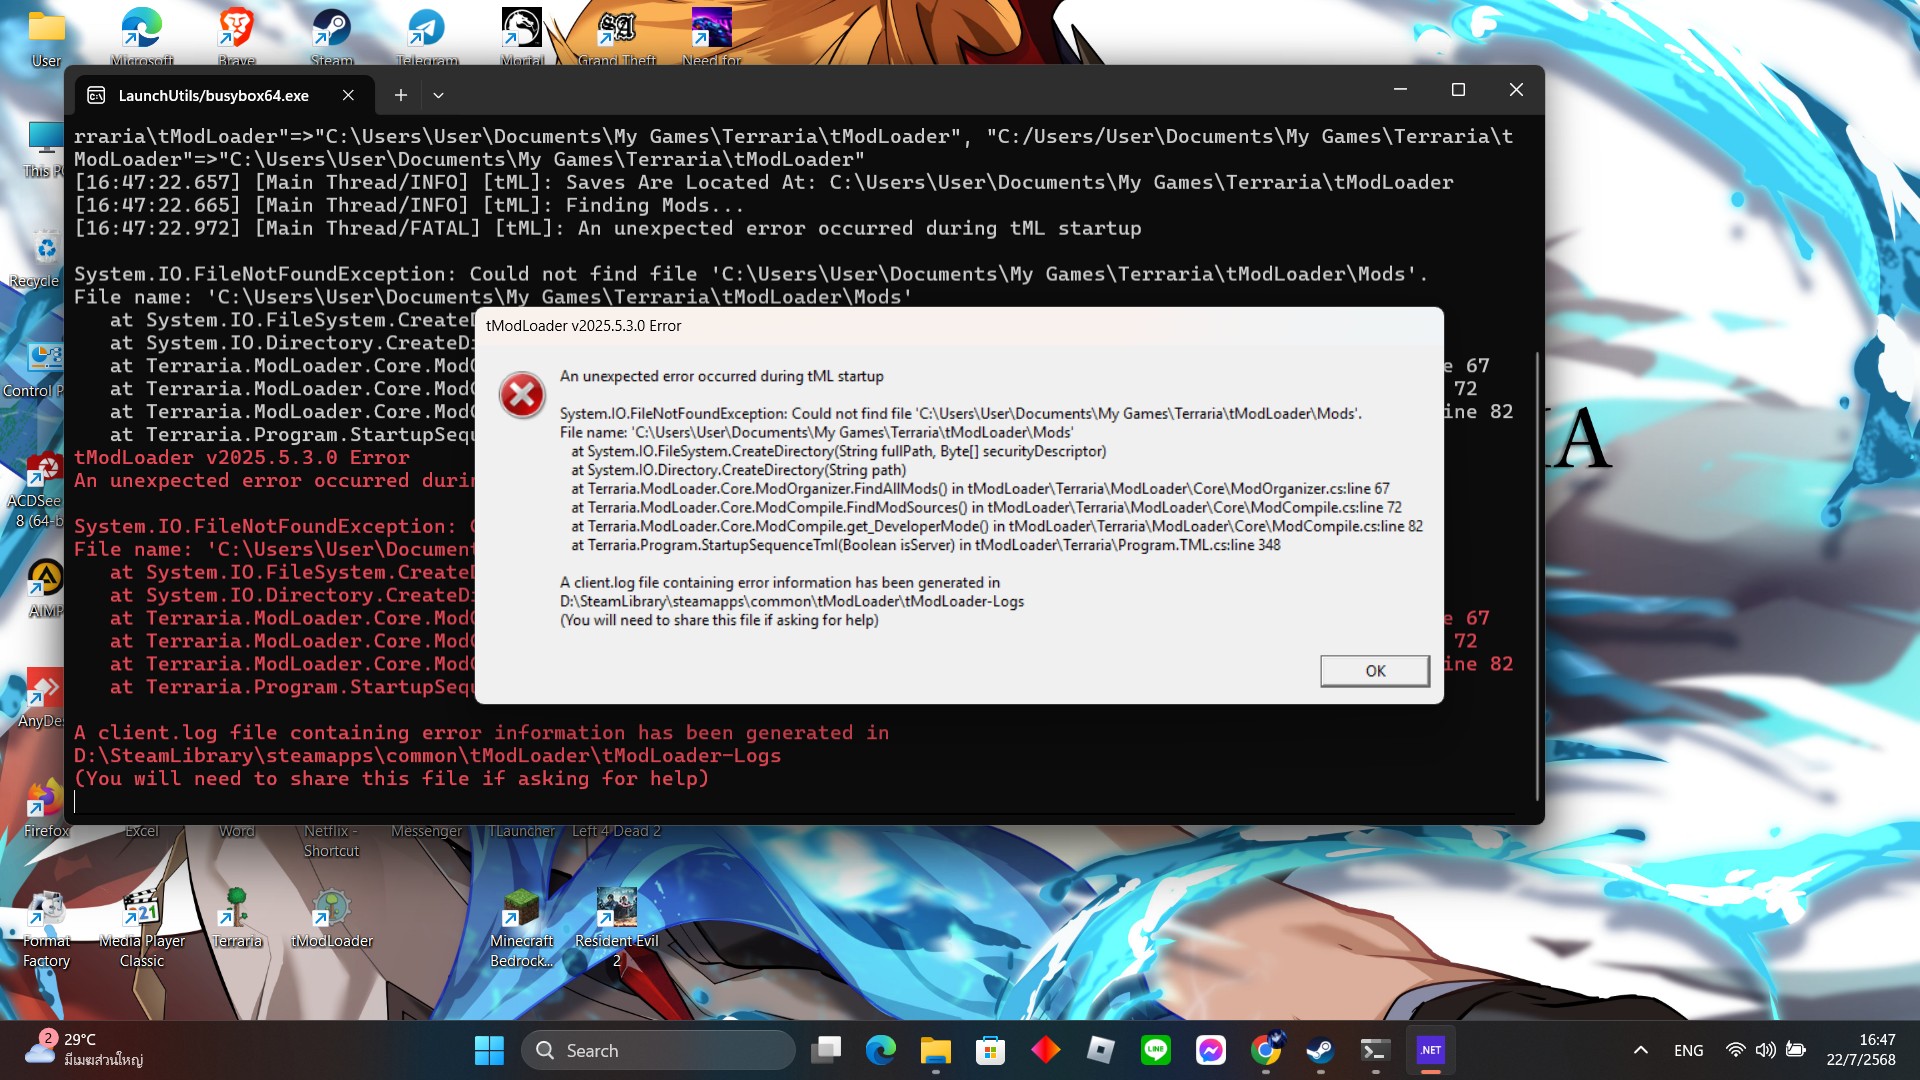This screenshot has height=1080, width=1920.
Task: Open Google Chrome from the taskbar
Action: coord(1266,1050)
